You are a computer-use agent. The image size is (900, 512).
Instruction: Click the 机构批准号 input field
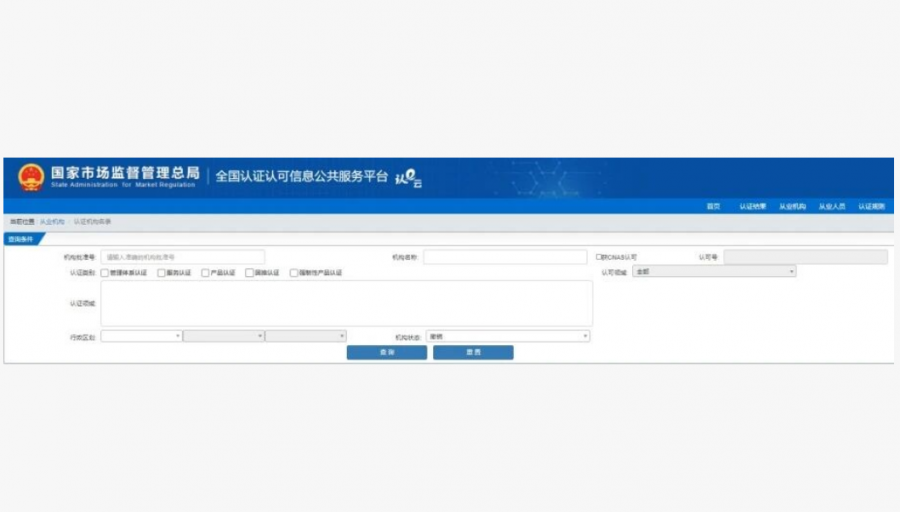pyautogui.click(x=183, y=257)
